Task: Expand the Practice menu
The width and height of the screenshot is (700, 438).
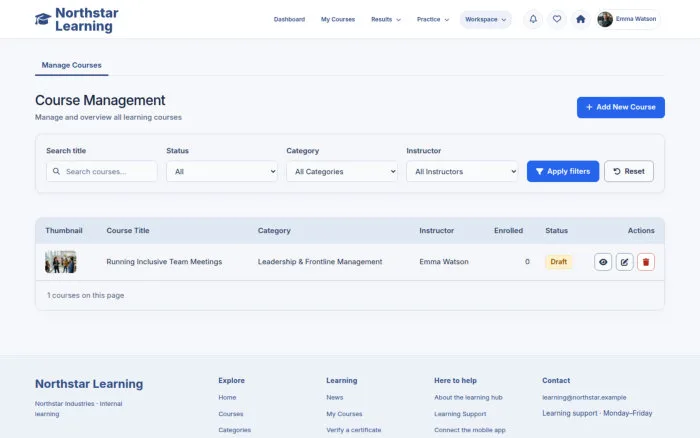Action: (433, 19)
